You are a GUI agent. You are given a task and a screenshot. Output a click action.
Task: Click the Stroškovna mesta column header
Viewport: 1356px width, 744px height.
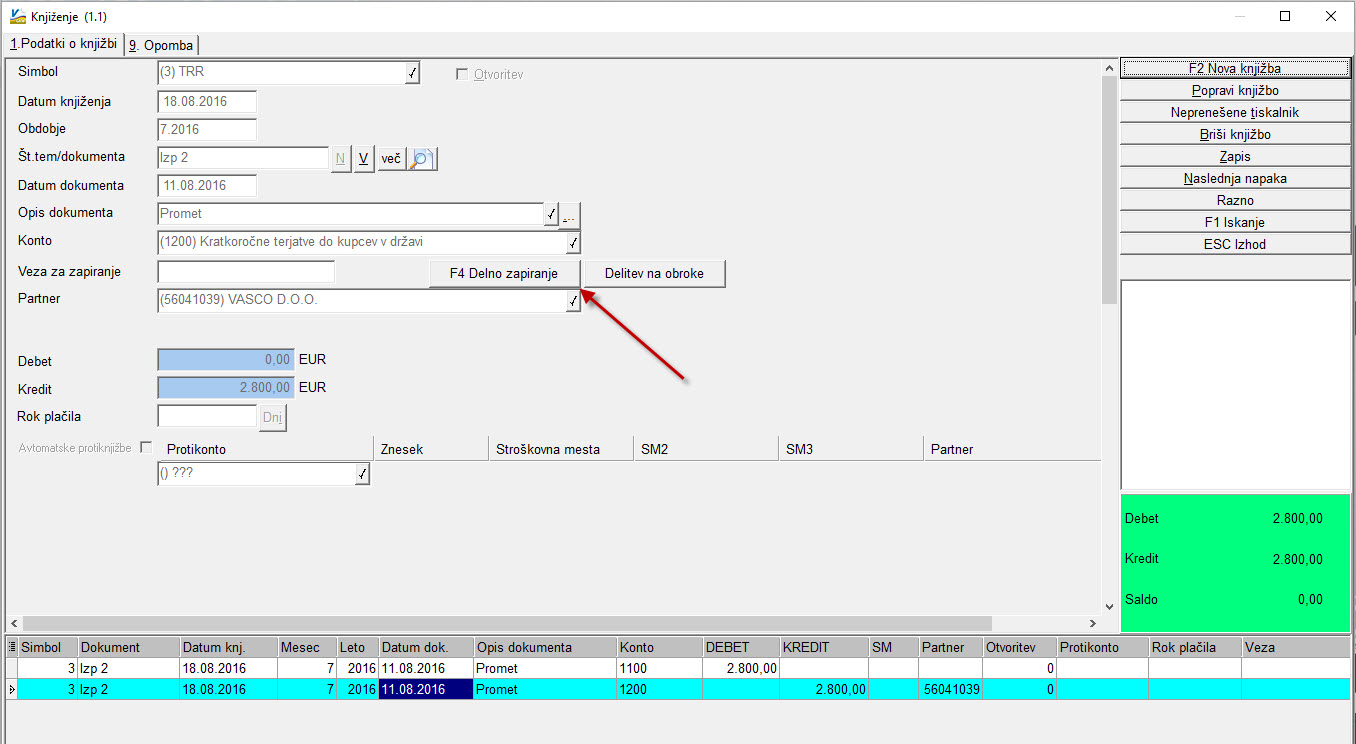[560, 449]
